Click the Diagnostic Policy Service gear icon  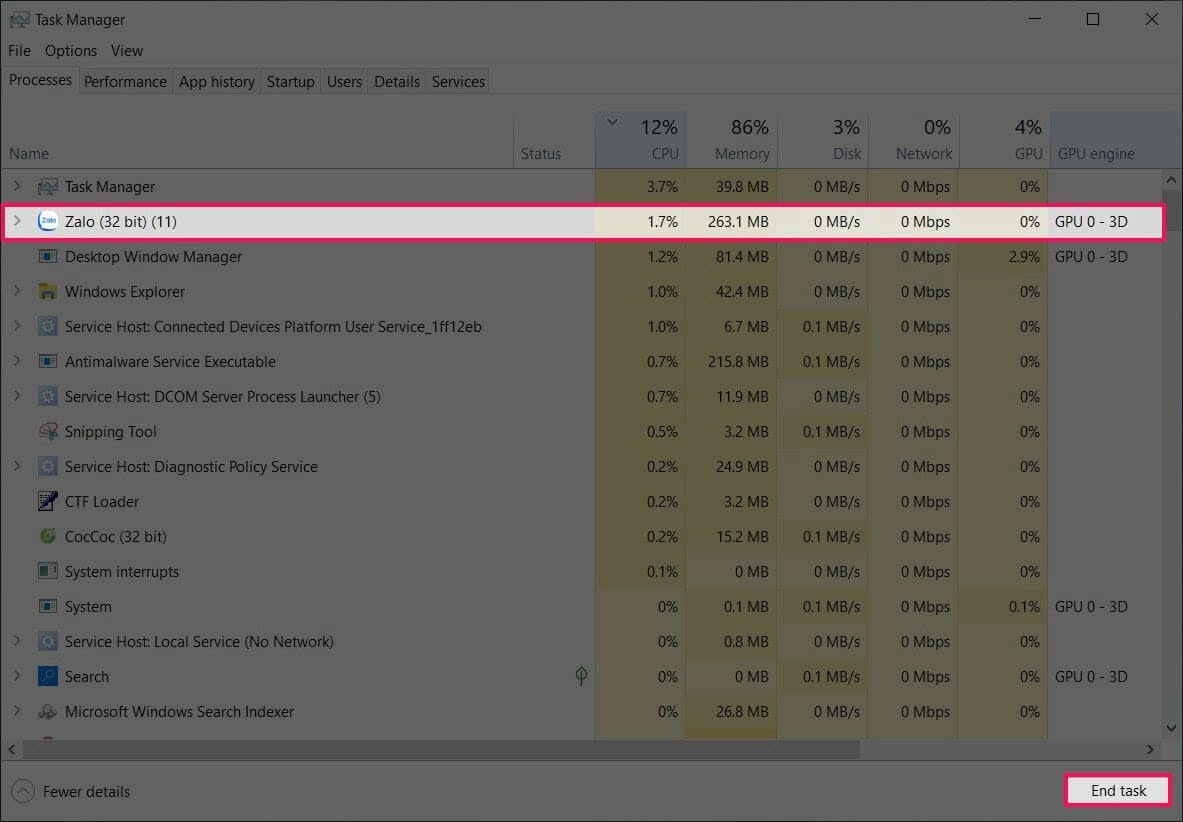[48, 467]
